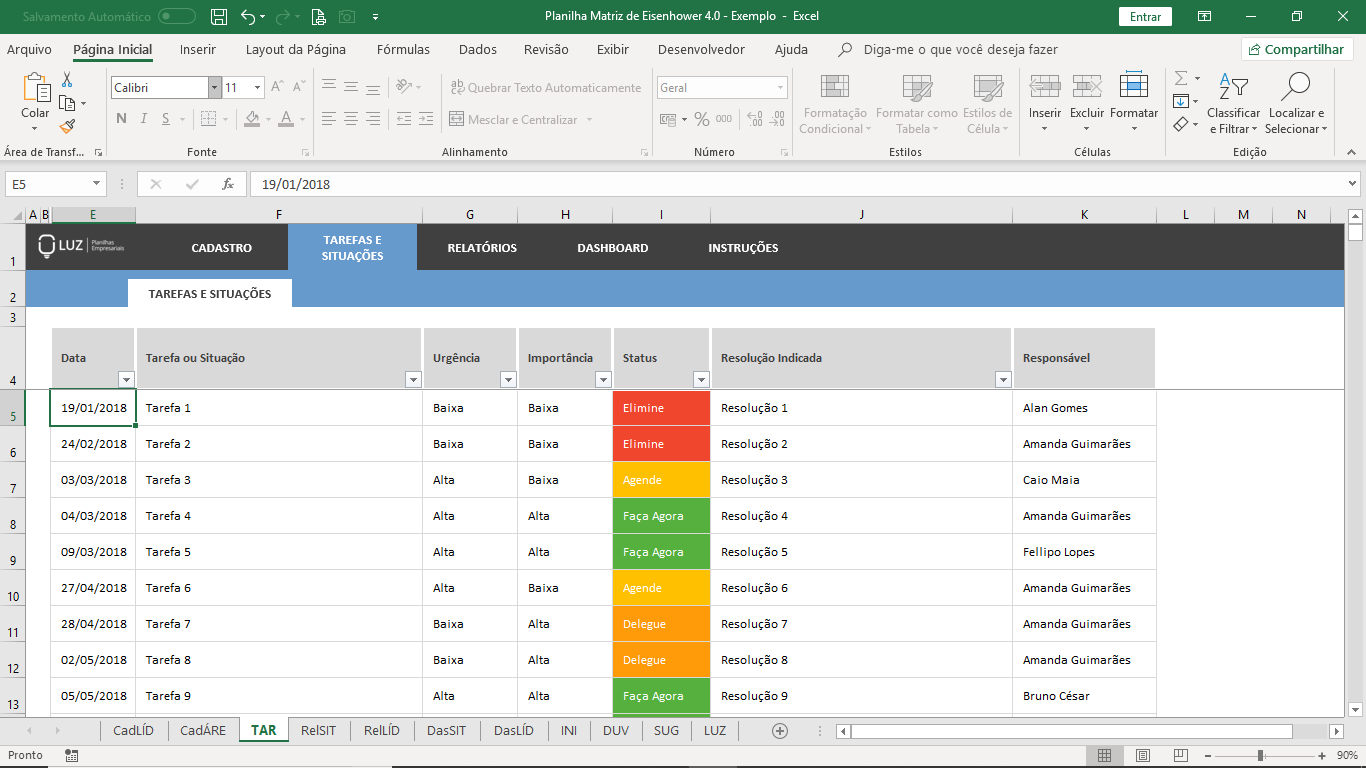
Task: Switch to the RelSIT sheet tab
Action: (x=318, y=731)
